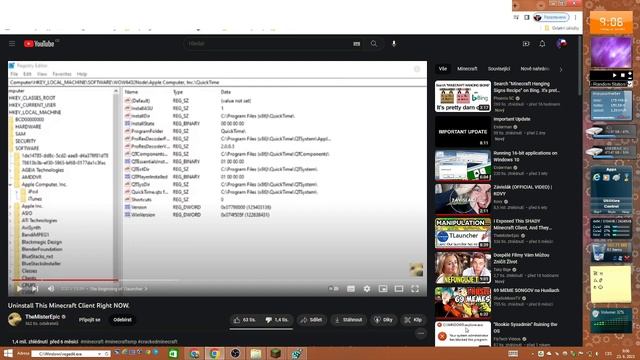This screenshot has height=360, width=640.
Task: Click the Díky thanks button
Action: [x=383, y=320]
